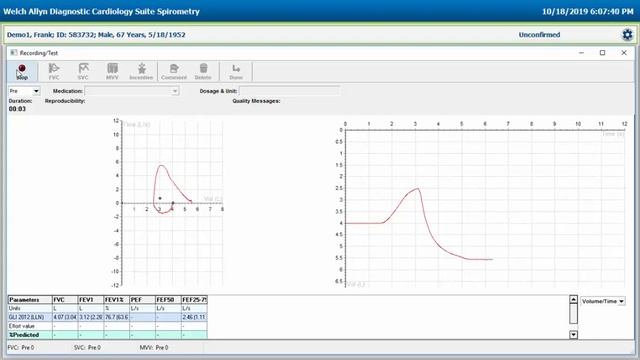Select the Effort value row label
This screenshot has width=640, height=360.
(30, 326)
